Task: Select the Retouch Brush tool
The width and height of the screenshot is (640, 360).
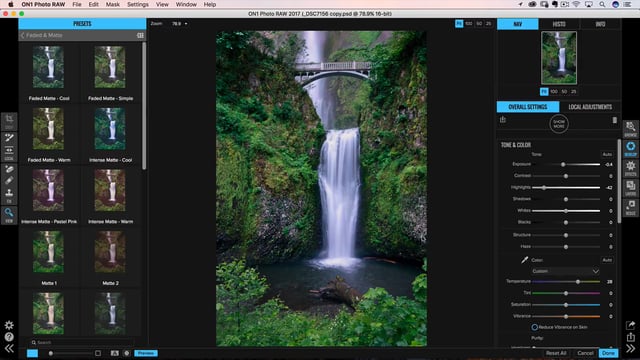Action: pos(9,180)
